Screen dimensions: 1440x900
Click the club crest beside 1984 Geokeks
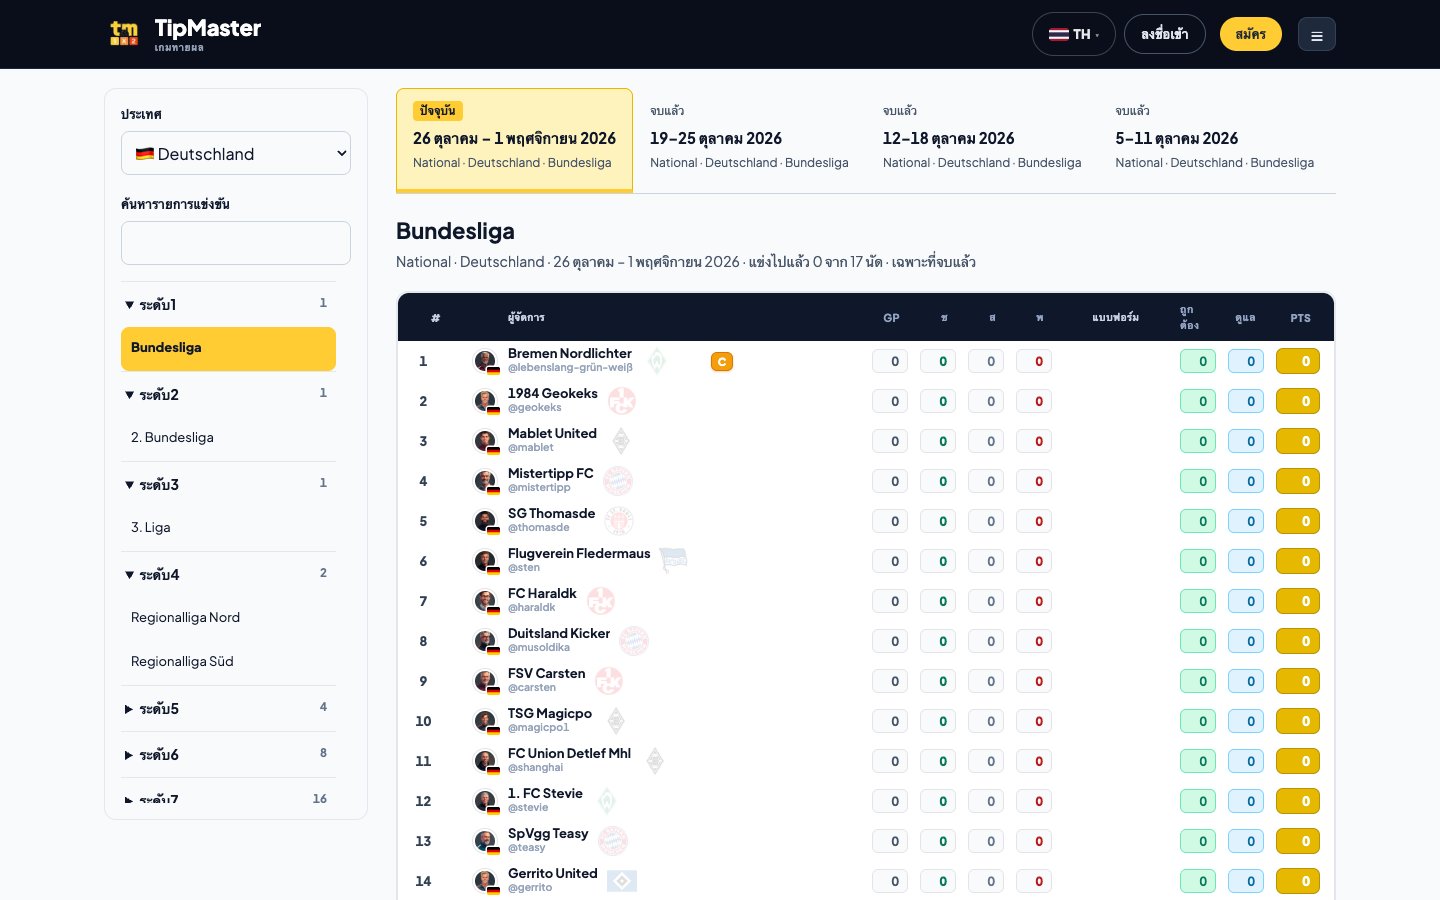click(622, 401)
